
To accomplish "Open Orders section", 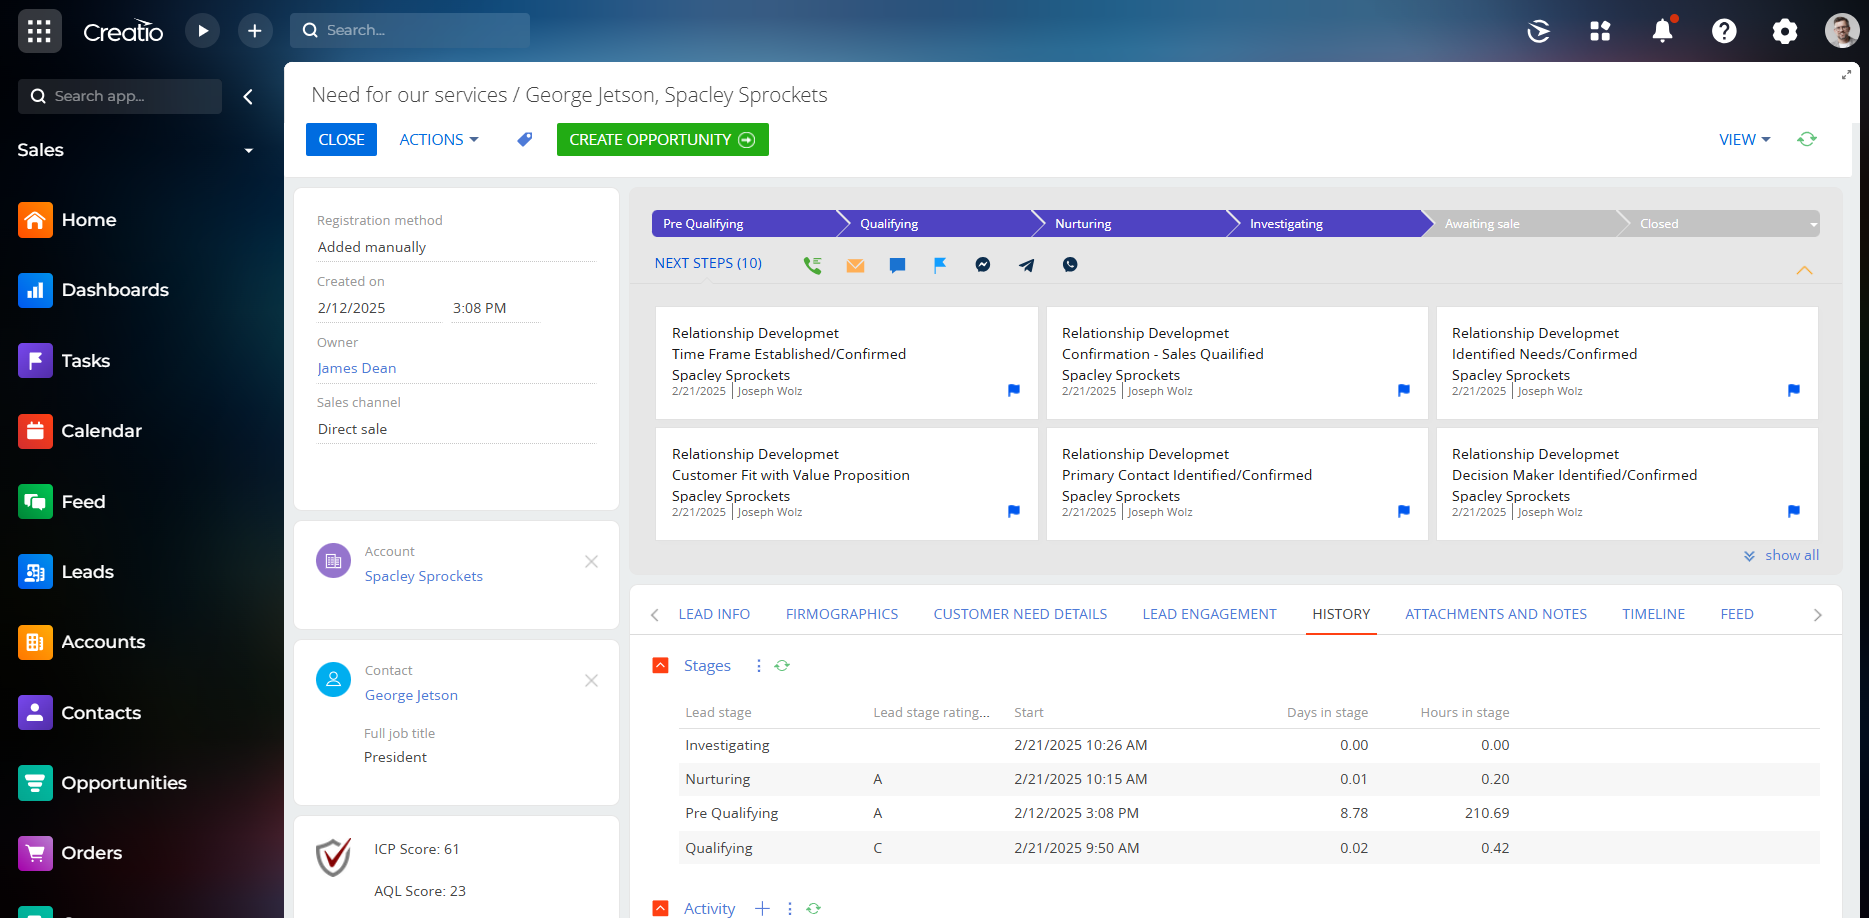I will pos(70,853).
